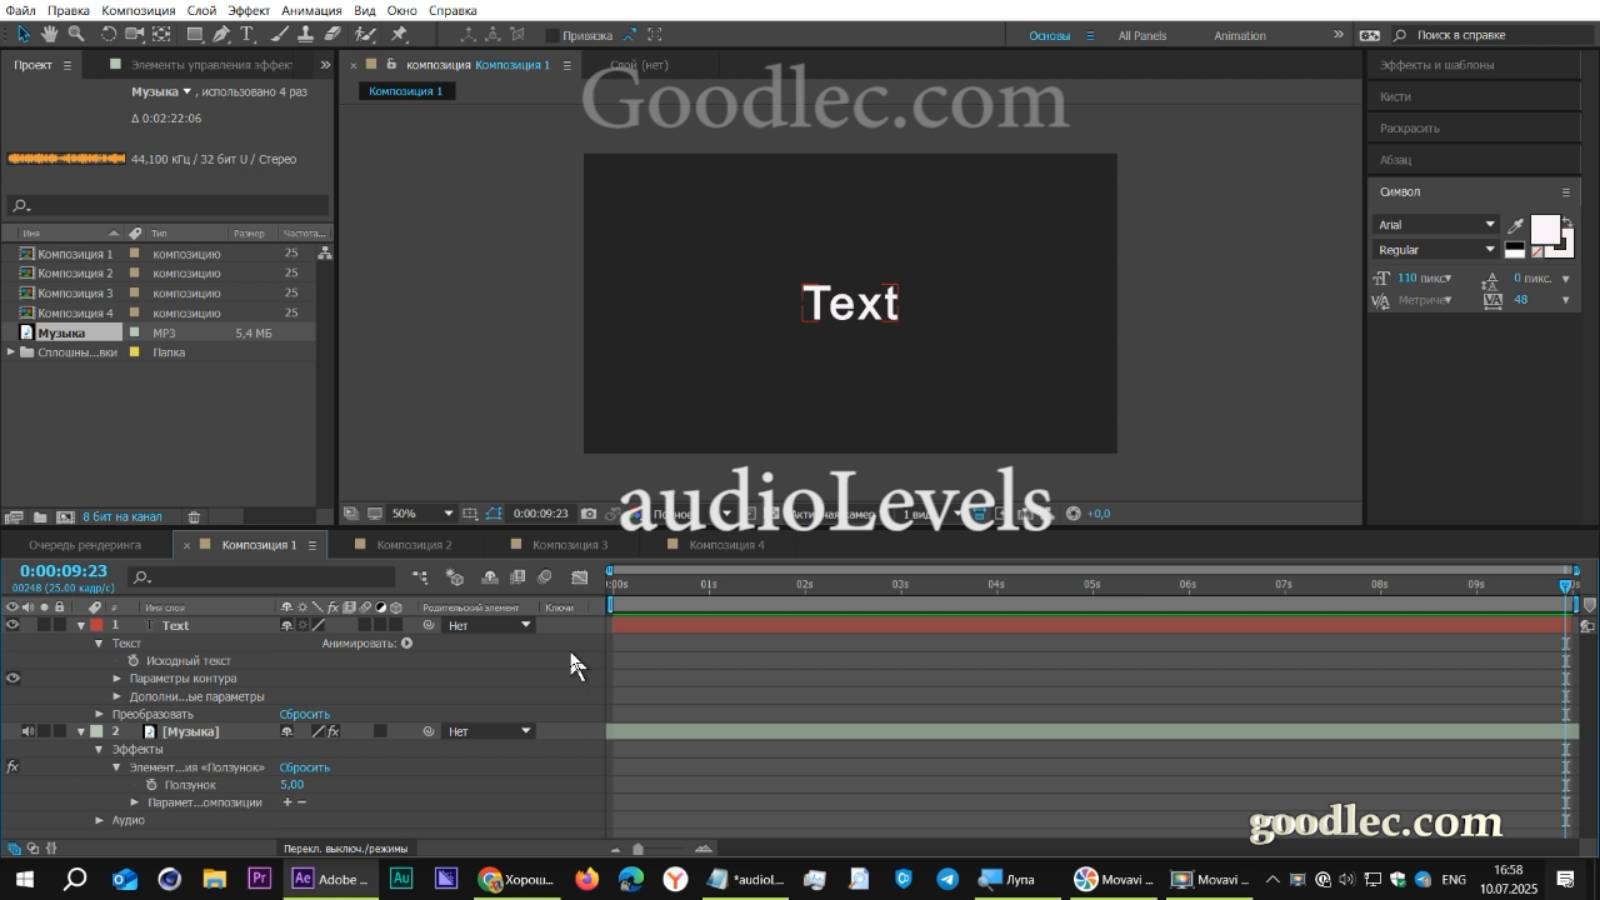The width and height of the screenshot is (1600, 900).
Task: Open the Adobe Audition app from taskbar
Action: coord(400,879)
